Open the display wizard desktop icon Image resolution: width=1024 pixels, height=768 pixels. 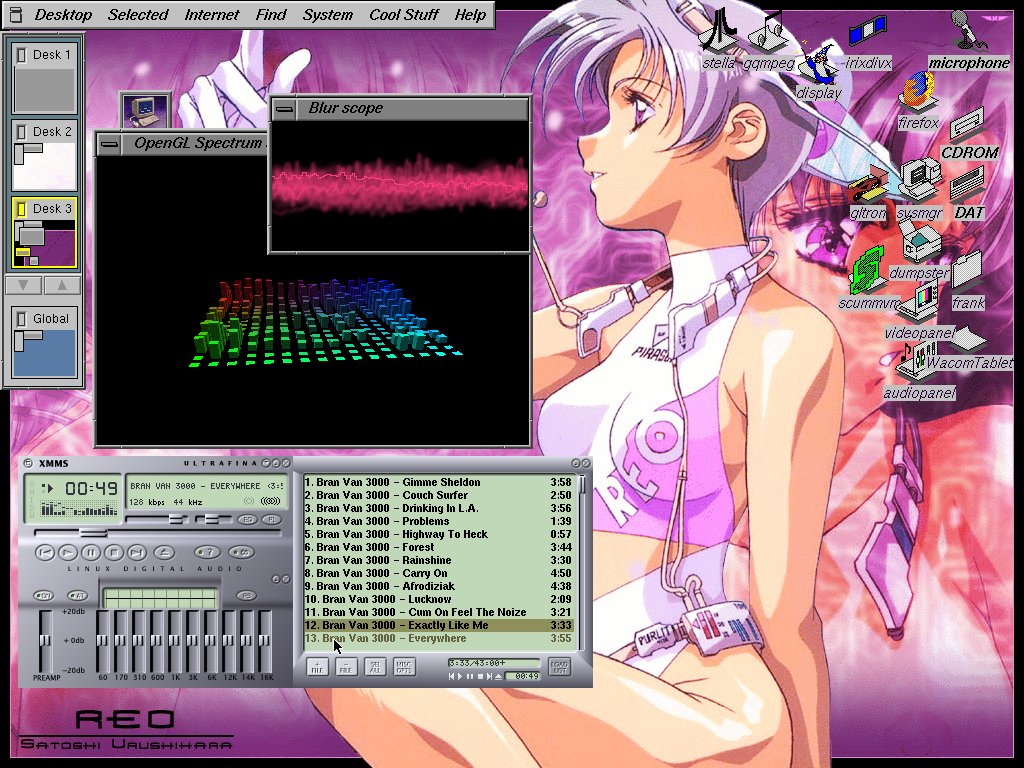click(x=819, y=71)
